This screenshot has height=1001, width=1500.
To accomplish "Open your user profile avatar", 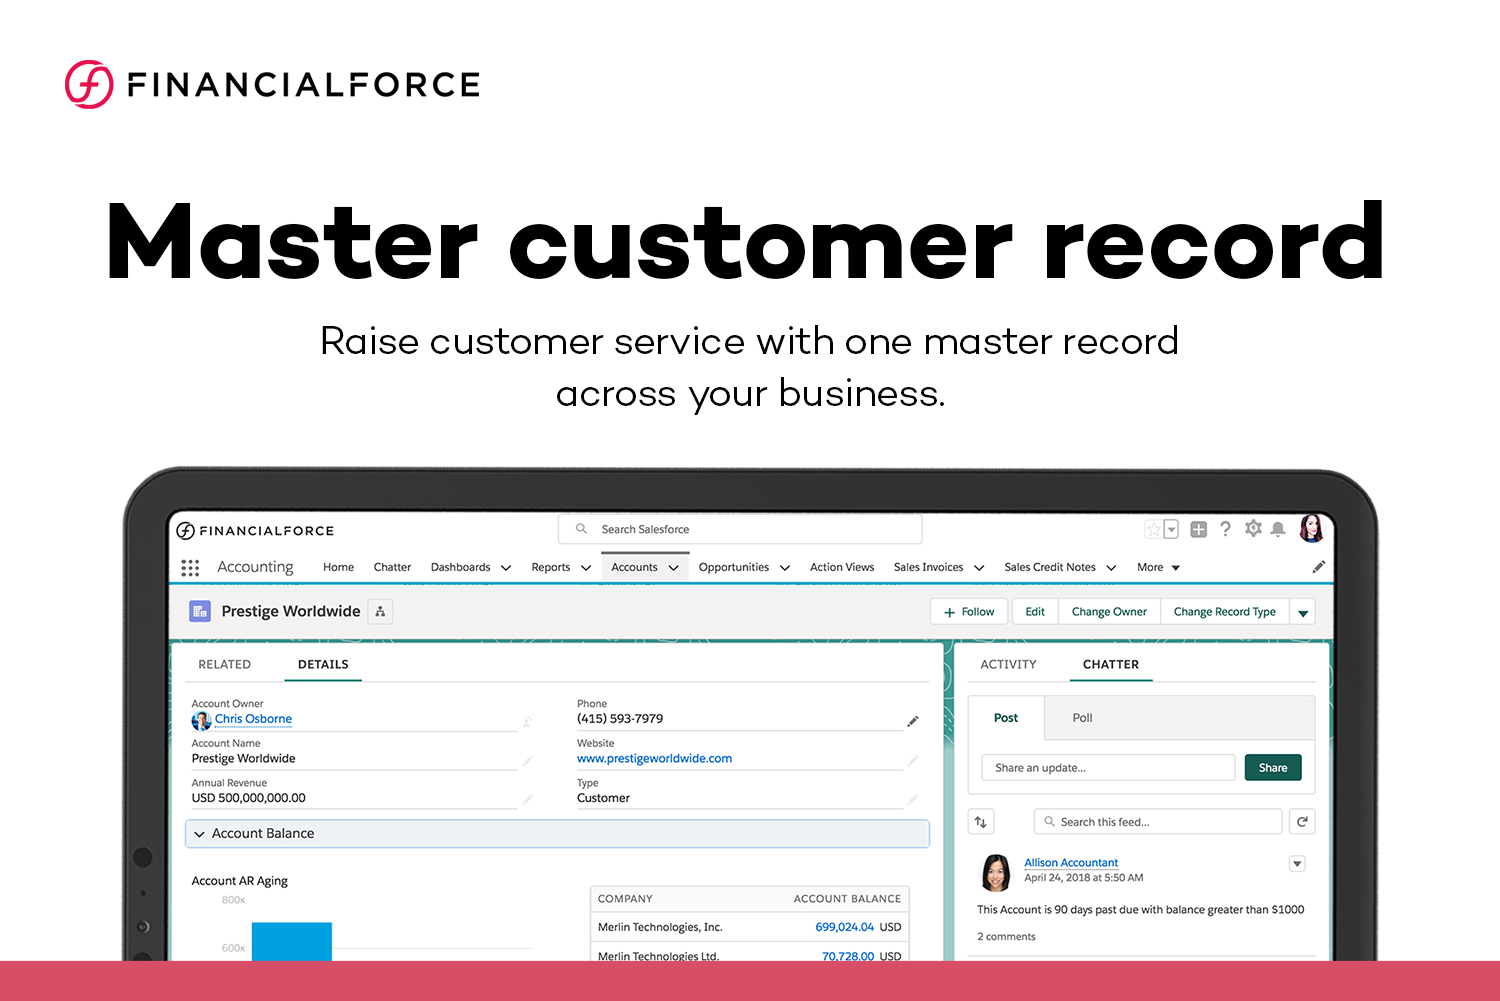I will [x=1312, y=529].
